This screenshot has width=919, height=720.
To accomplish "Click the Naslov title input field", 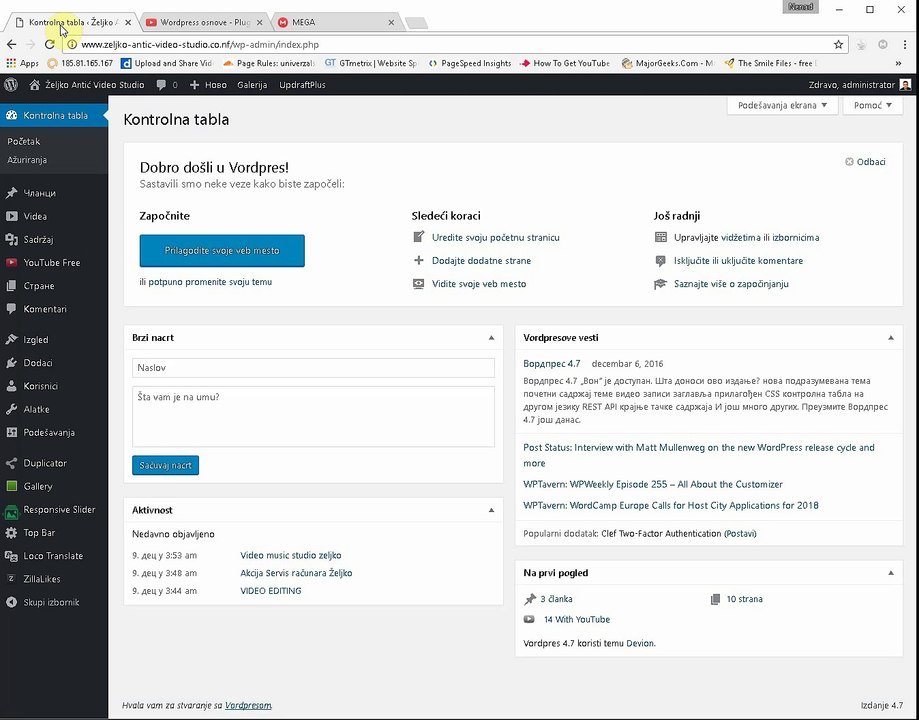I will [x=314, y=368].
